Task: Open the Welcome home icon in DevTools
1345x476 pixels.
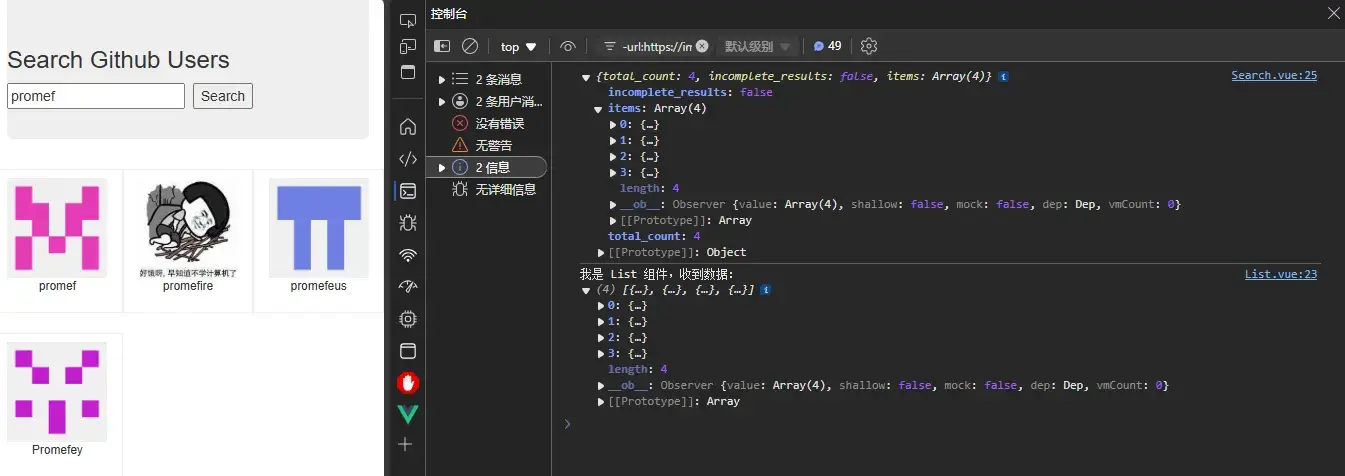Action: point(407,127)
